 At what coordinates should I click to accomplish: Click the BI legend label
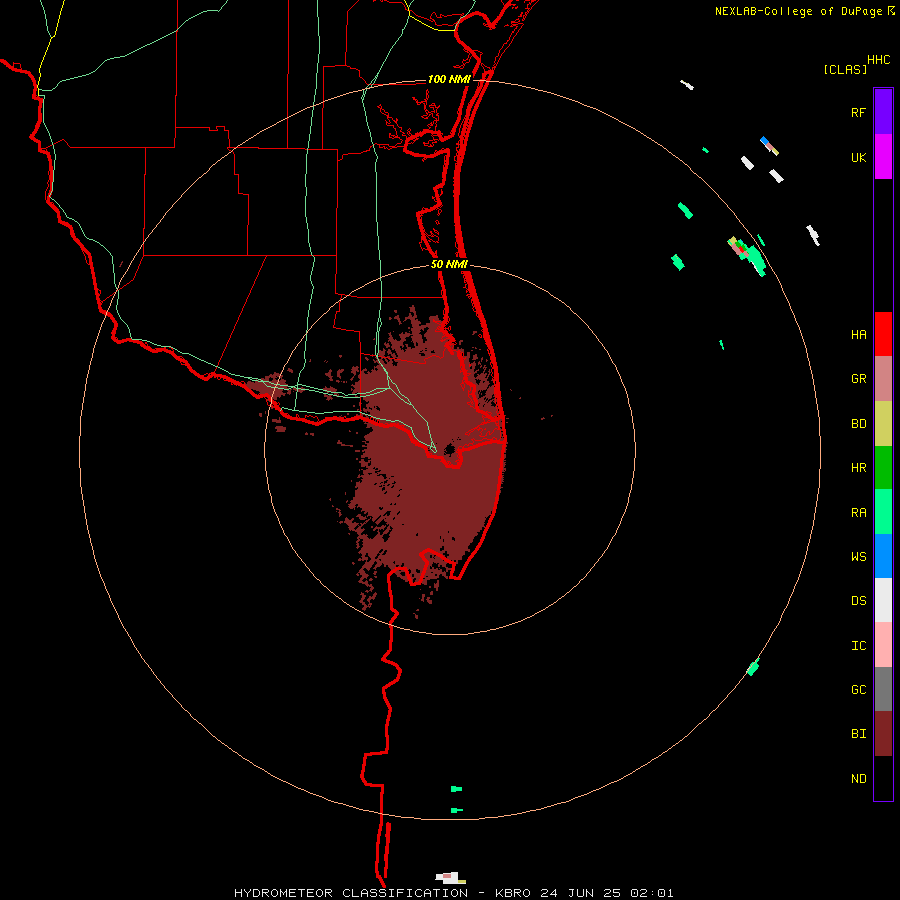click(858, 734)
